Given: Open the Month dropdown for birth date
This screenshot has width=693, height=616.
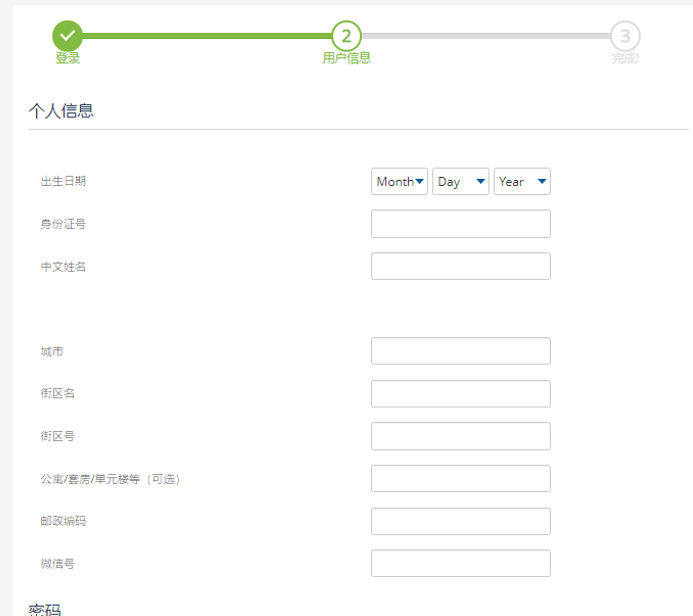Looking at the screenshot, I should point(400,181).
